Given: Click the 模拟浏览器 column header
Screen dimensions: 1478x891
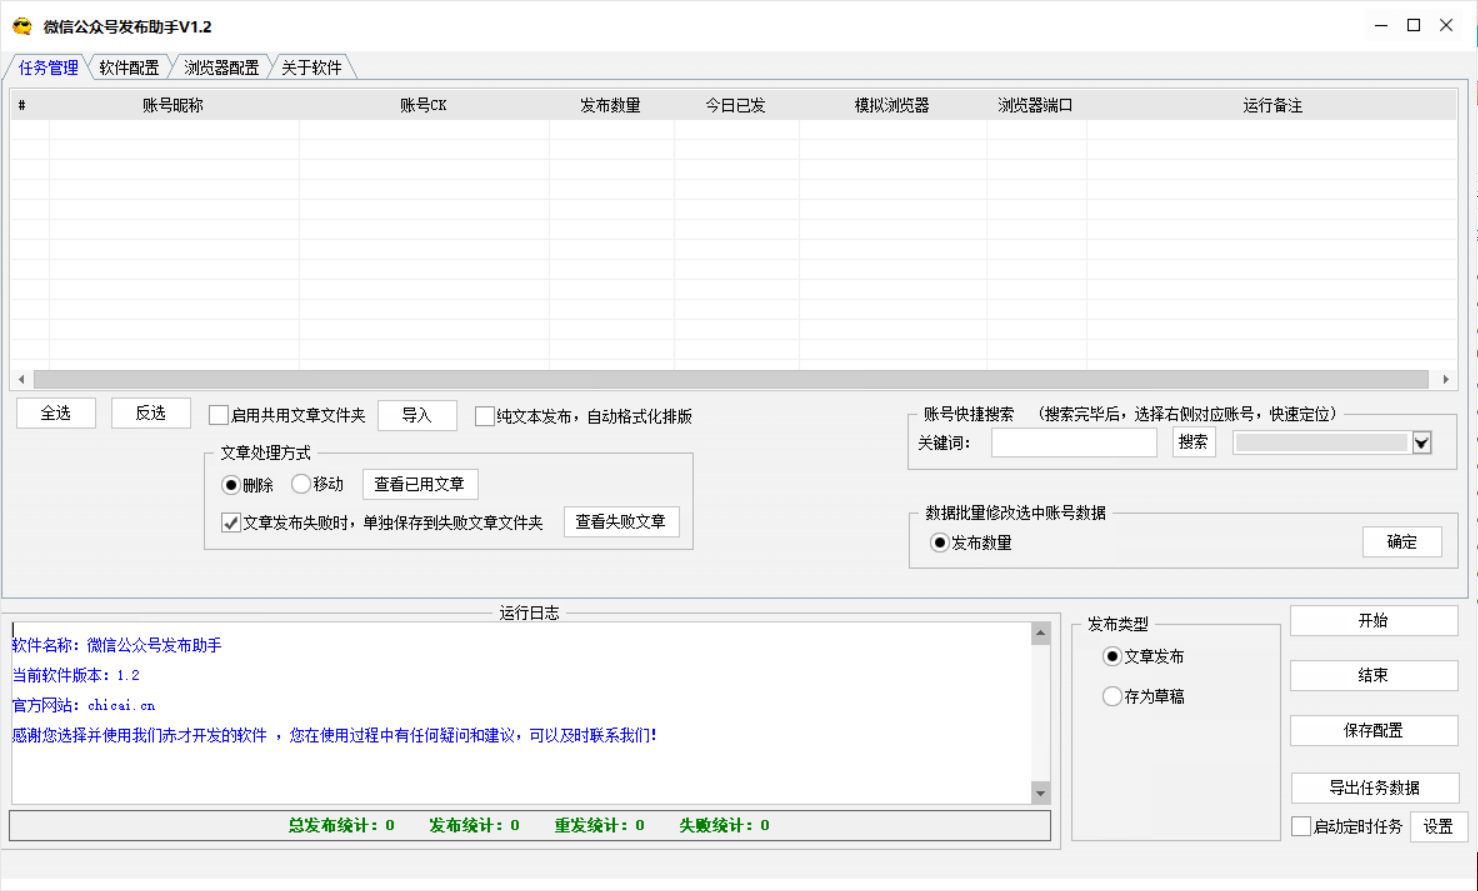Looking at the screenshot, I should 892,105.
